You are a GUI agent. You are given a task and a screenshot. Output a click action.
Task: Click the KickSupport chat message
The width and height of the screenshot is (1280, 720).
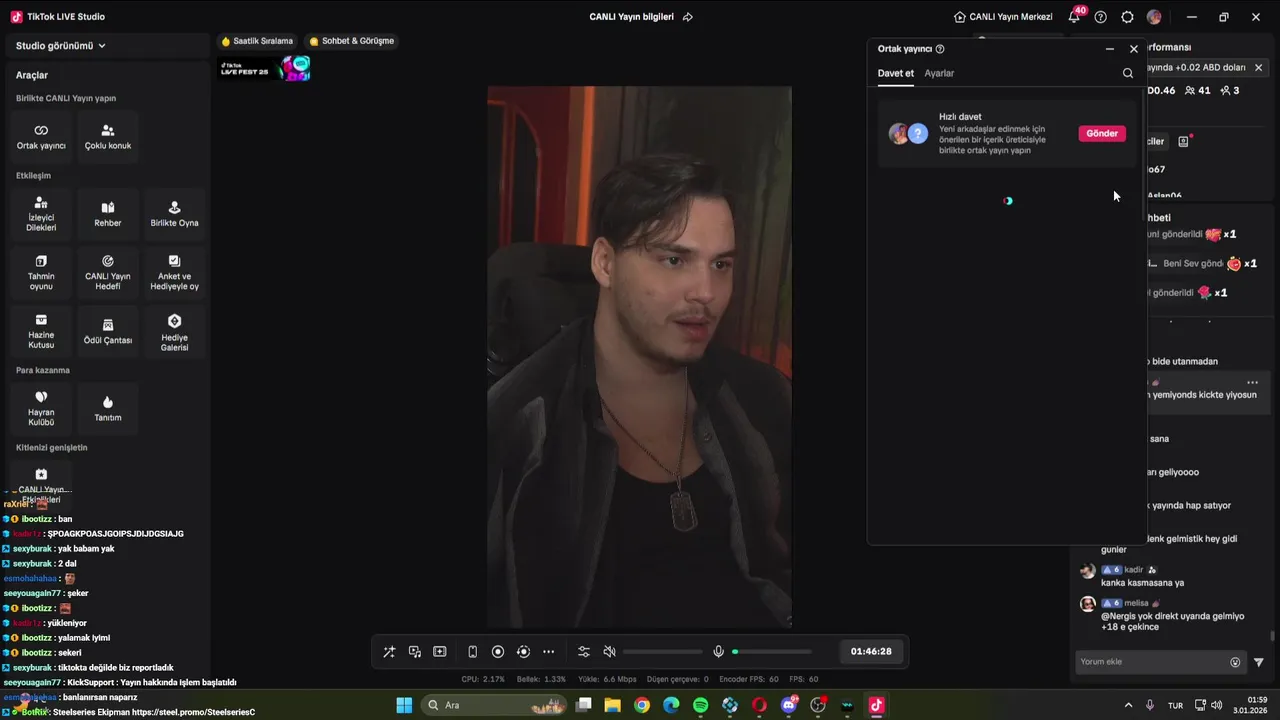(120, 682)
